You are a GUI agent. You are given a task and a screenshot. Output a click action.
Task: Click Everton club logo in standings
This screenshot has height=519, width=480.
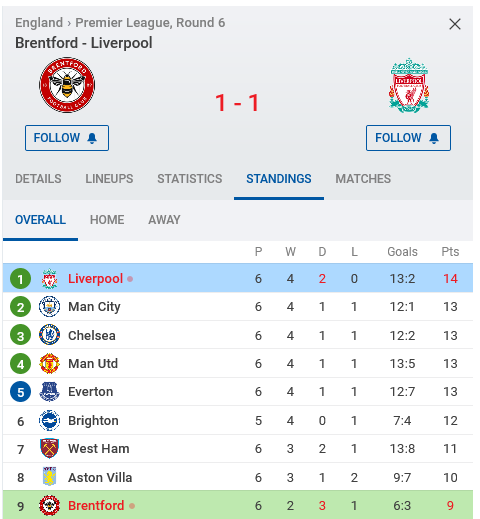[49, 392]
